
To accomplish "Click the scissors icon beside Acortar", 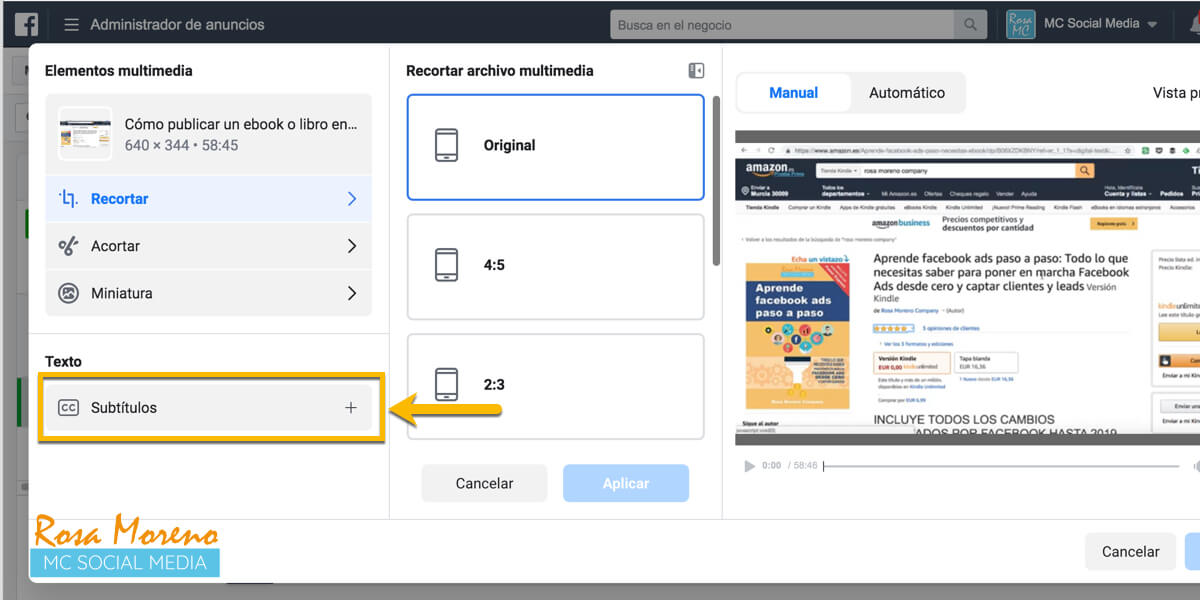I will pyautogui.click(x=68, y=246).
